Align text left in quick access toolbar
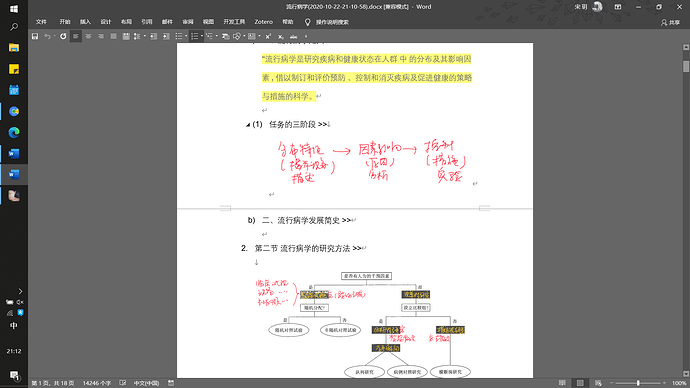 click(76, 37)
